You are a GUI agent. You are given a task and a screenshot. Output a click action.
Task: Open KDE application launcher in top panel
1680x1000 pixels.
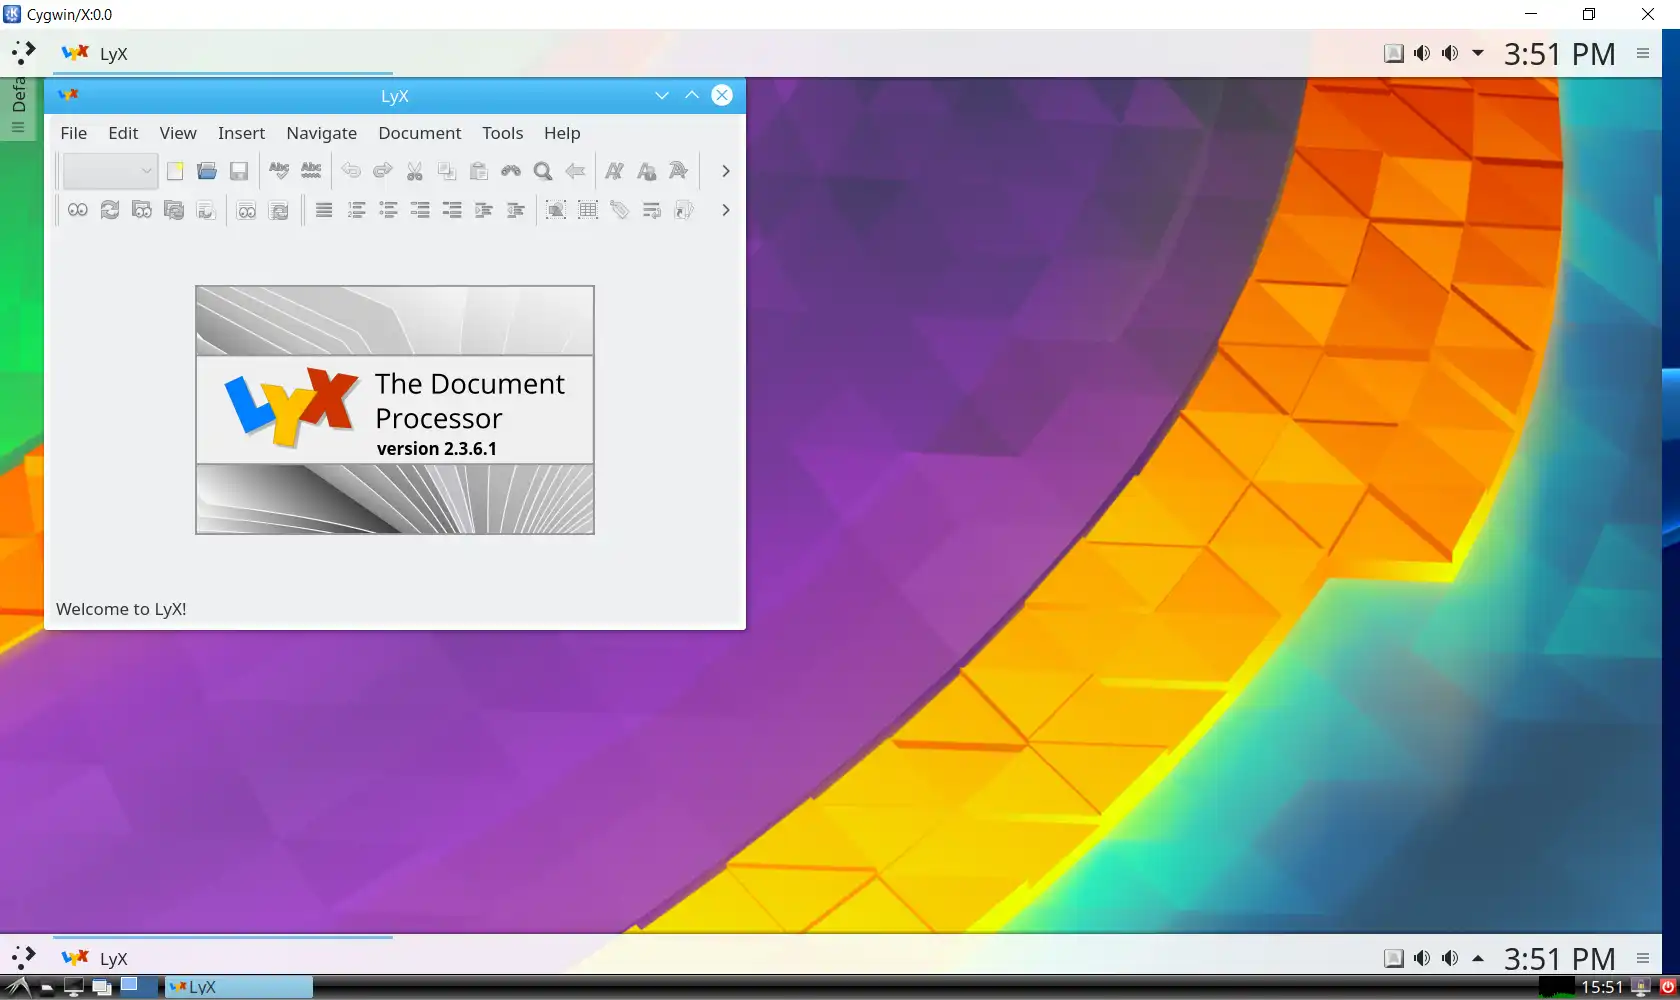point(24,53)
